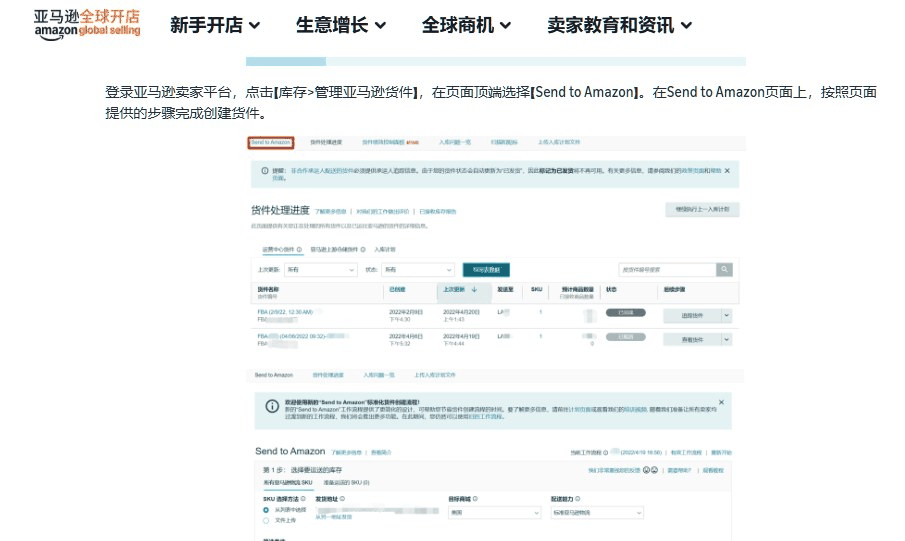Click the smiley face feedback icon
The width and height of the screenshot is (905, 541).
tap(646, 470)
